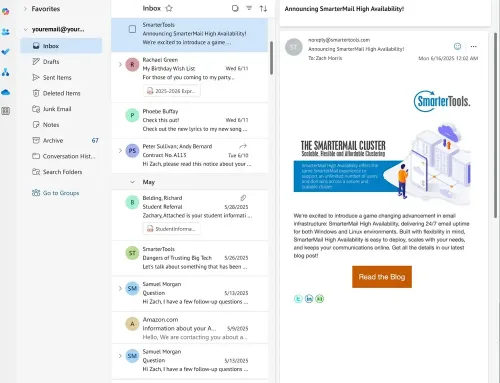
Task: Open the Student Referral message
Action: [190, 215]
